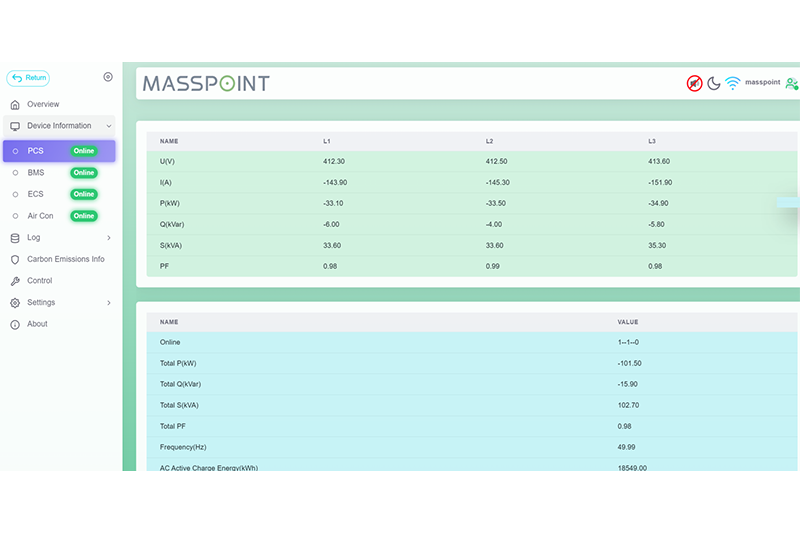Image resolution: width=800 pixels, height=533 pixels.
Task: Select the BMS device radio bullet
Action: point(15,173)
